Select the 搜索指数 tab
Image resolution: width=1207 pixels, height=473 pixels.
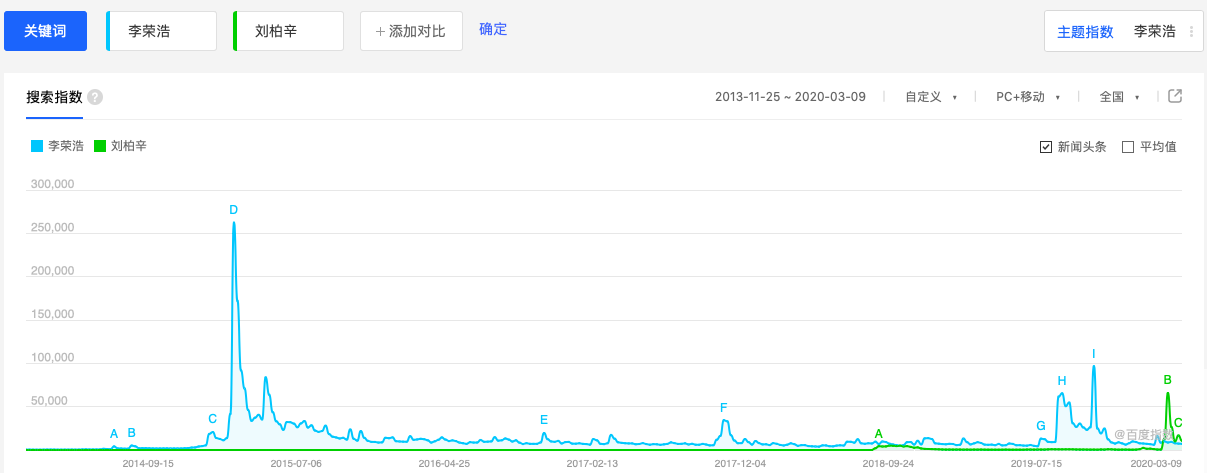[x=54, y=97]
